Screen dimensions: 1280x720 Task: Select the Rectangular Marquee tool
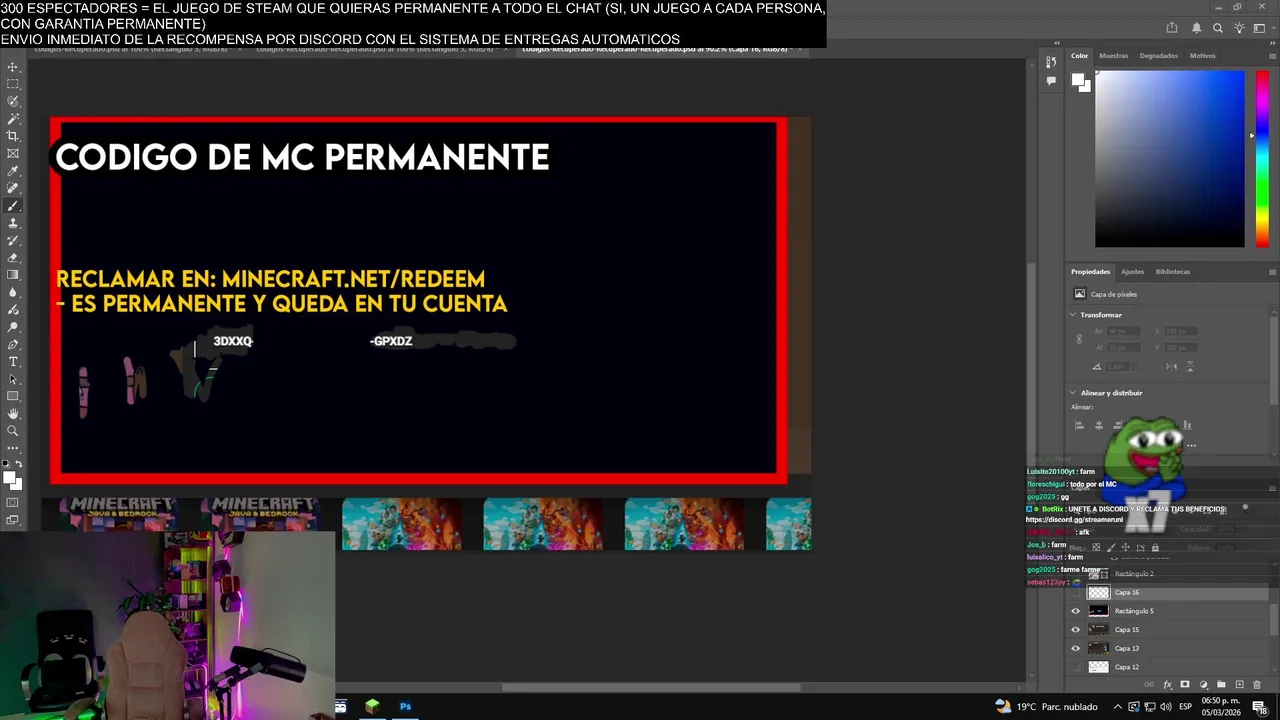[13, 84]
